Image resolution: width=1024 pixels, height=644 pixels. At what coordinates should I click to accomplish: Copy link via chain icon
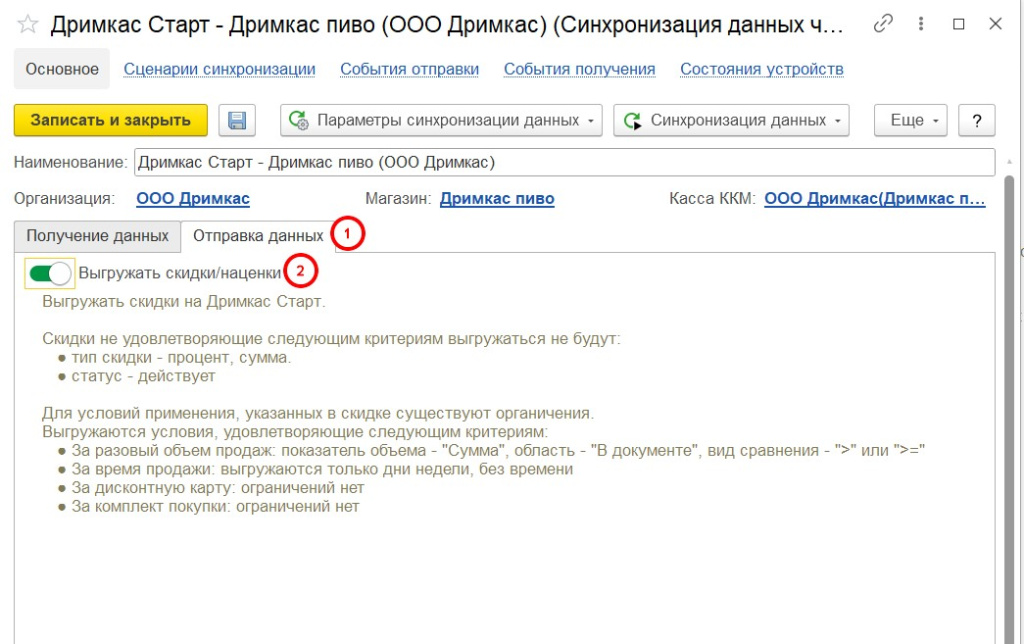coord(883,24)
